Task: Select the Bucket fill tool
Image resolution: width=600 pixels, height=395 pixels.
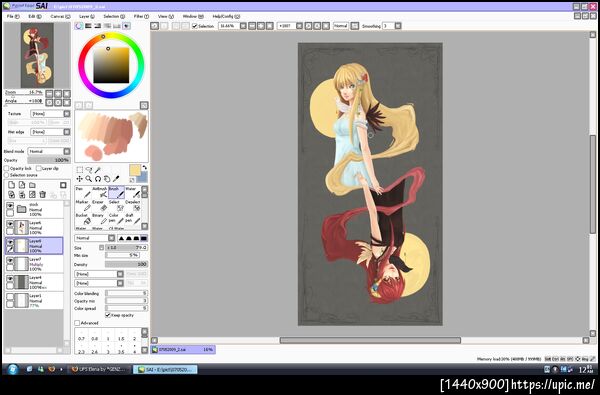Action: tap(83, 219)
